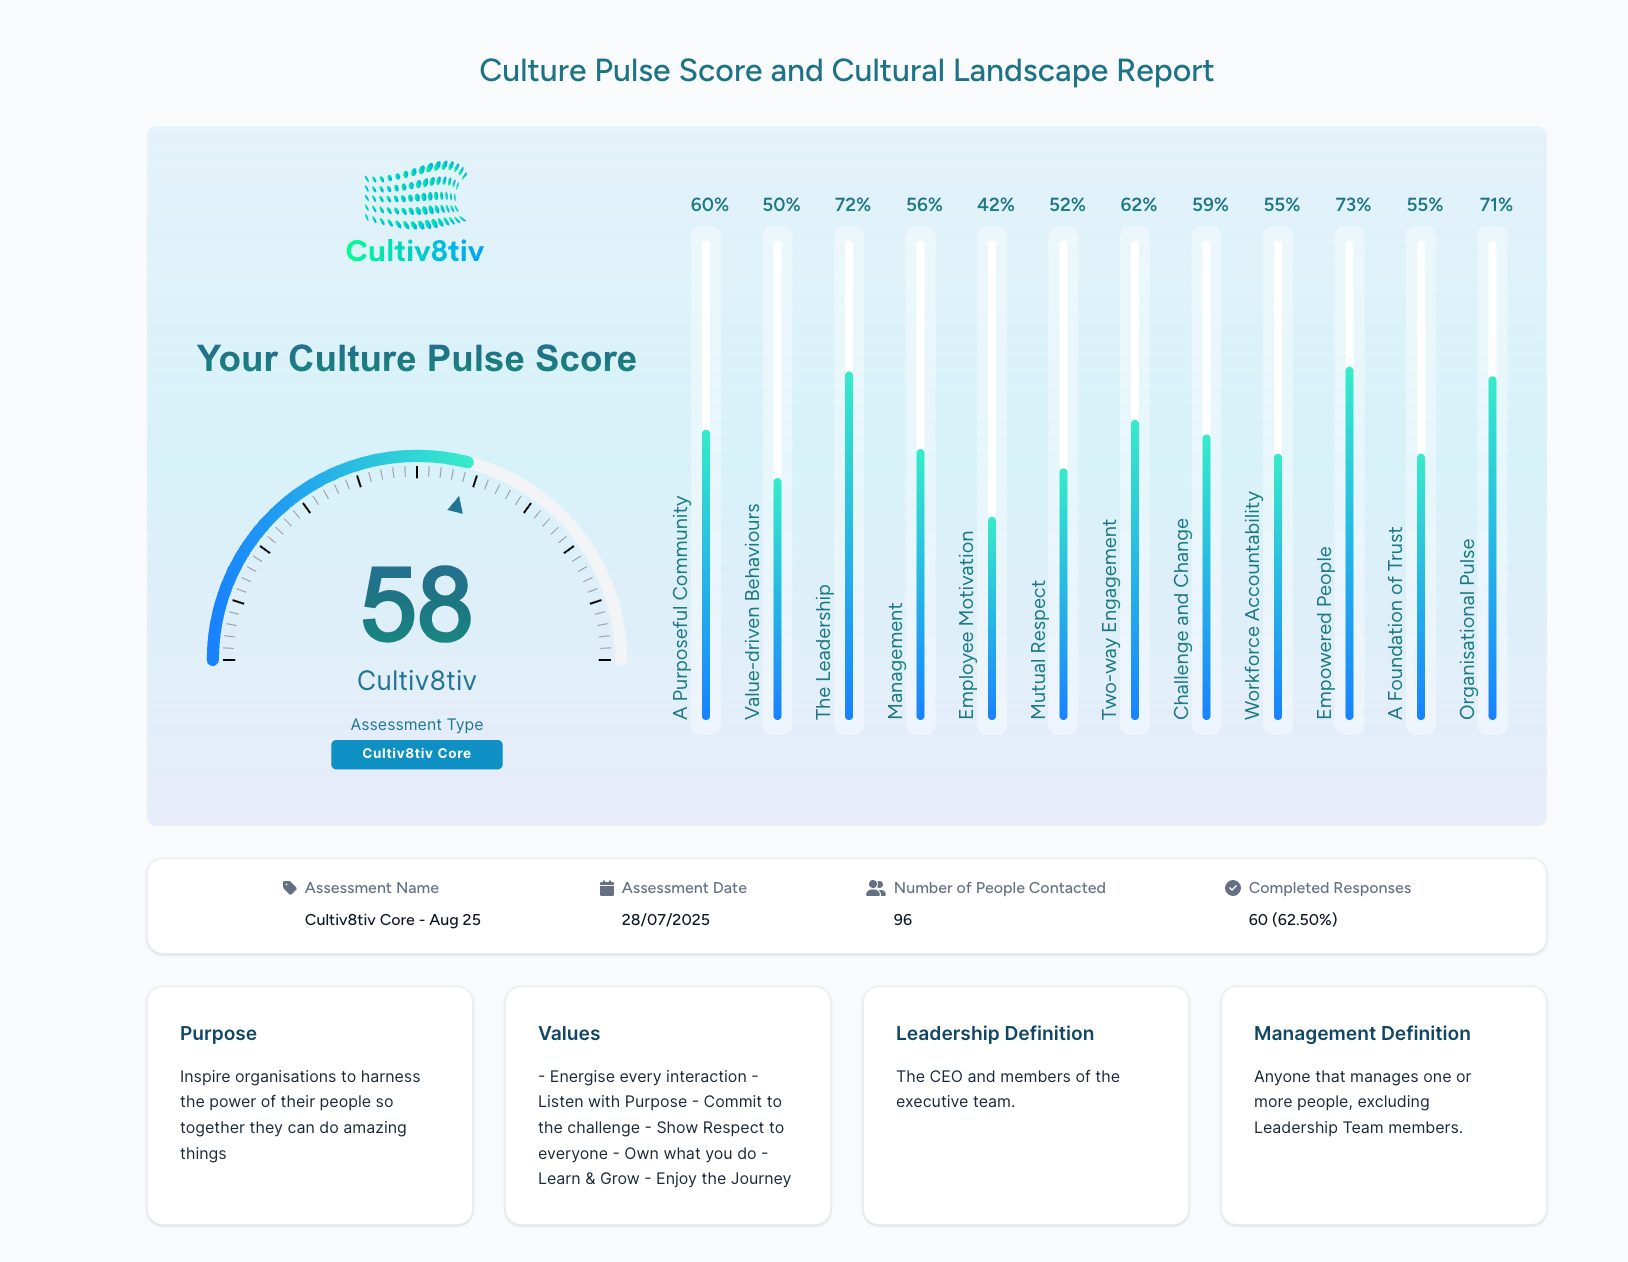1628x1262 pixels.
Task: Select the Empowered People 73% bar
Action: [x=1349, y=543]
